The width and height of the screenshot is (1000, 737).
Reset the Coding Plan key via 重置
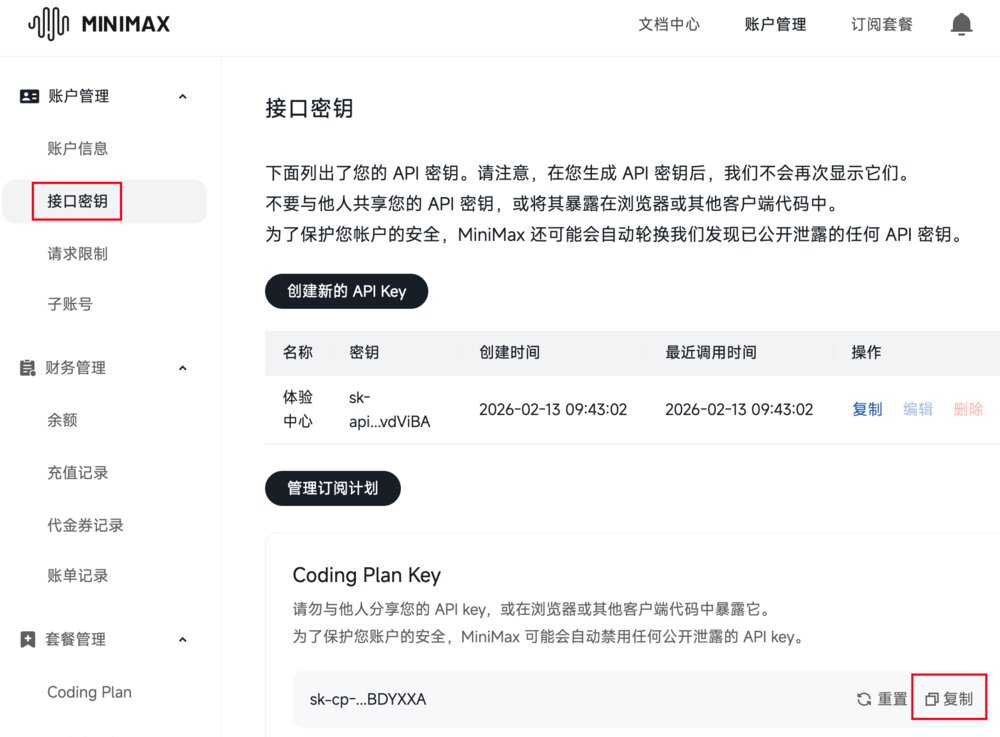click(x=881, y=699)
